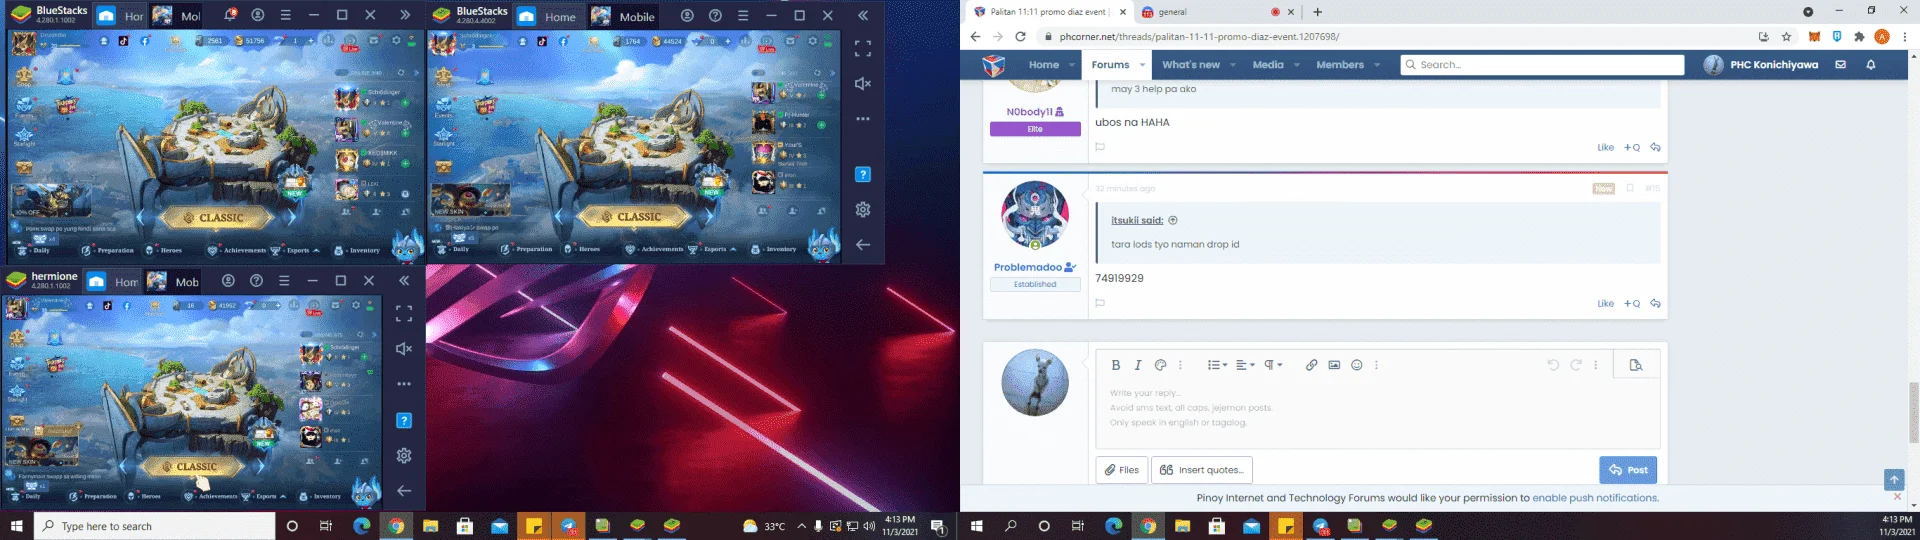This screenshot has height=540, width=1920.
Task: Open more options dots in middle BlueStacks sidebar
Action: coord(863,119)
